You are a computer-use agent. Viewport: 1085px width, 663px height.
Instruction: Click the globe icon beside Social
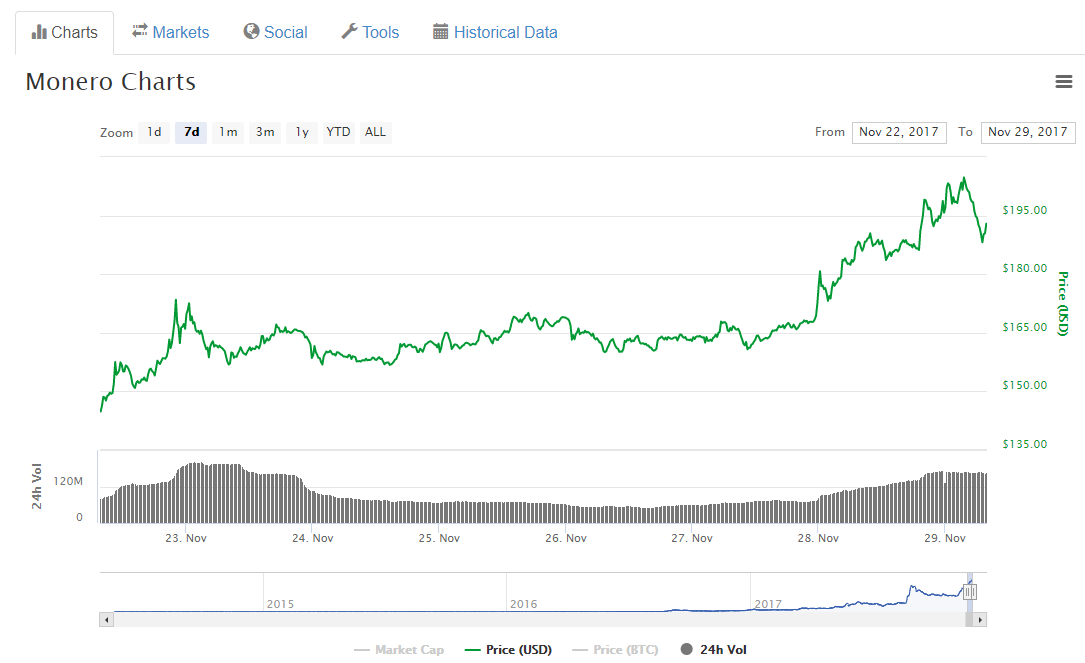click(251, 31)
